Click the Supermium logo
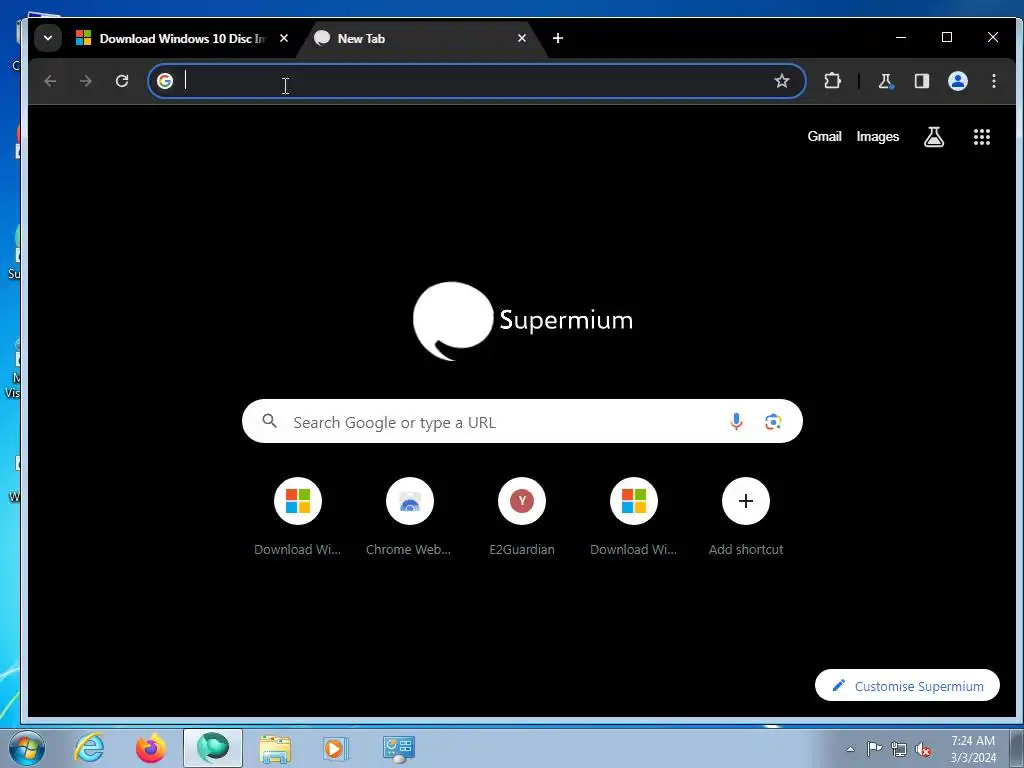The image size is (1024, 768). pyautogui.click(x=523, y=321)
